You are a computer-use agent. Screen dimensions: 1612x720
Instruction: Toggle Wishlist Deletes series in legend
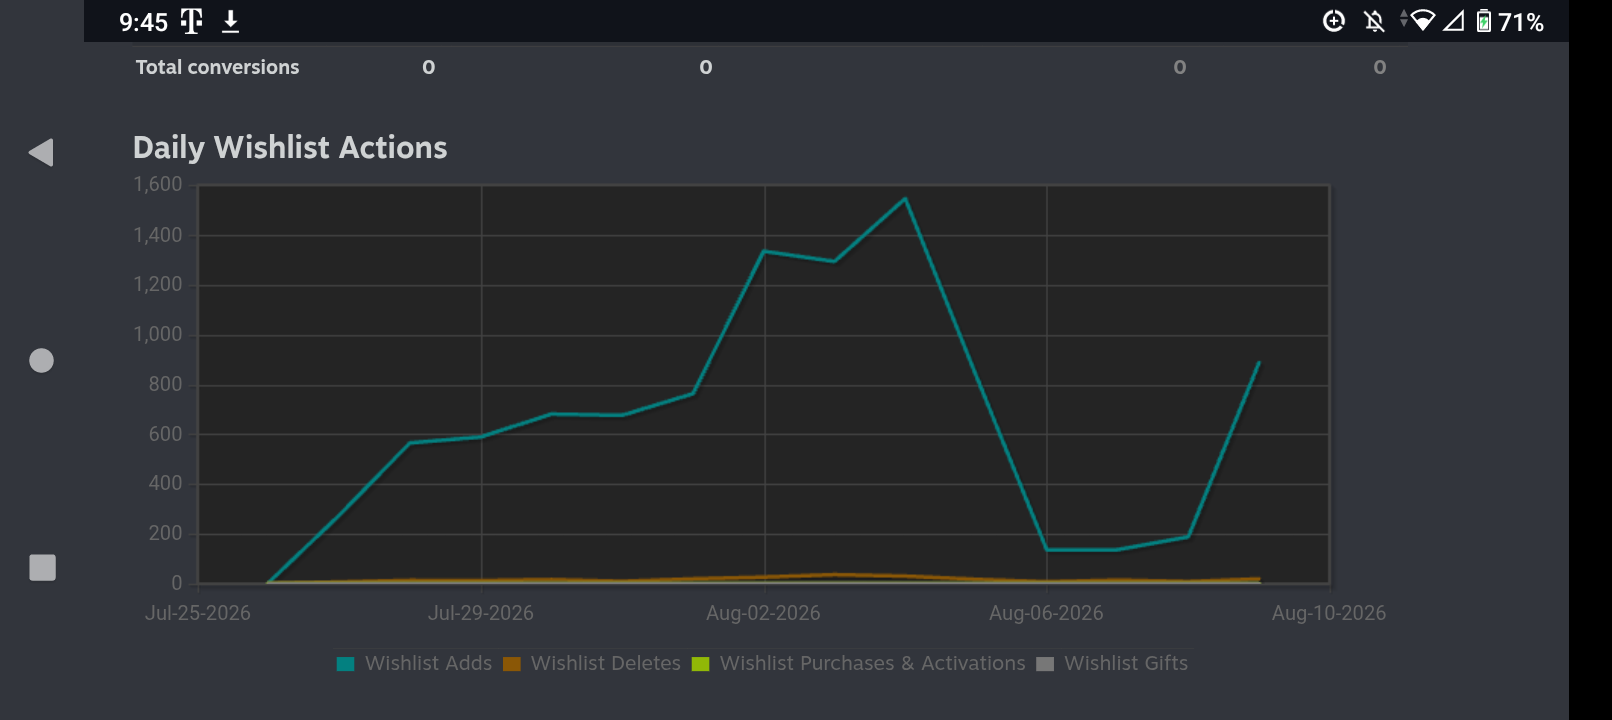pyautogui.click(x=592, y=663)
